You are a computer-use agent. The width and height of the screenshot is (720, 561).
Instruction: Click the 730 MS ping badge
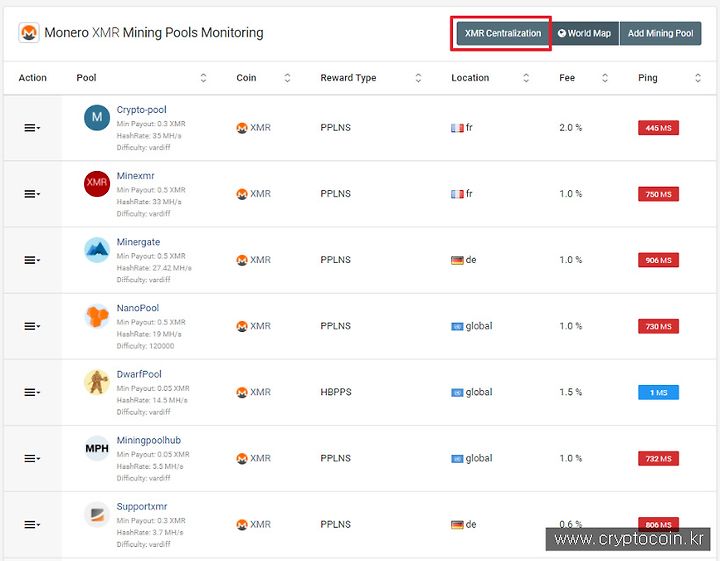click(x=658, y=326)
